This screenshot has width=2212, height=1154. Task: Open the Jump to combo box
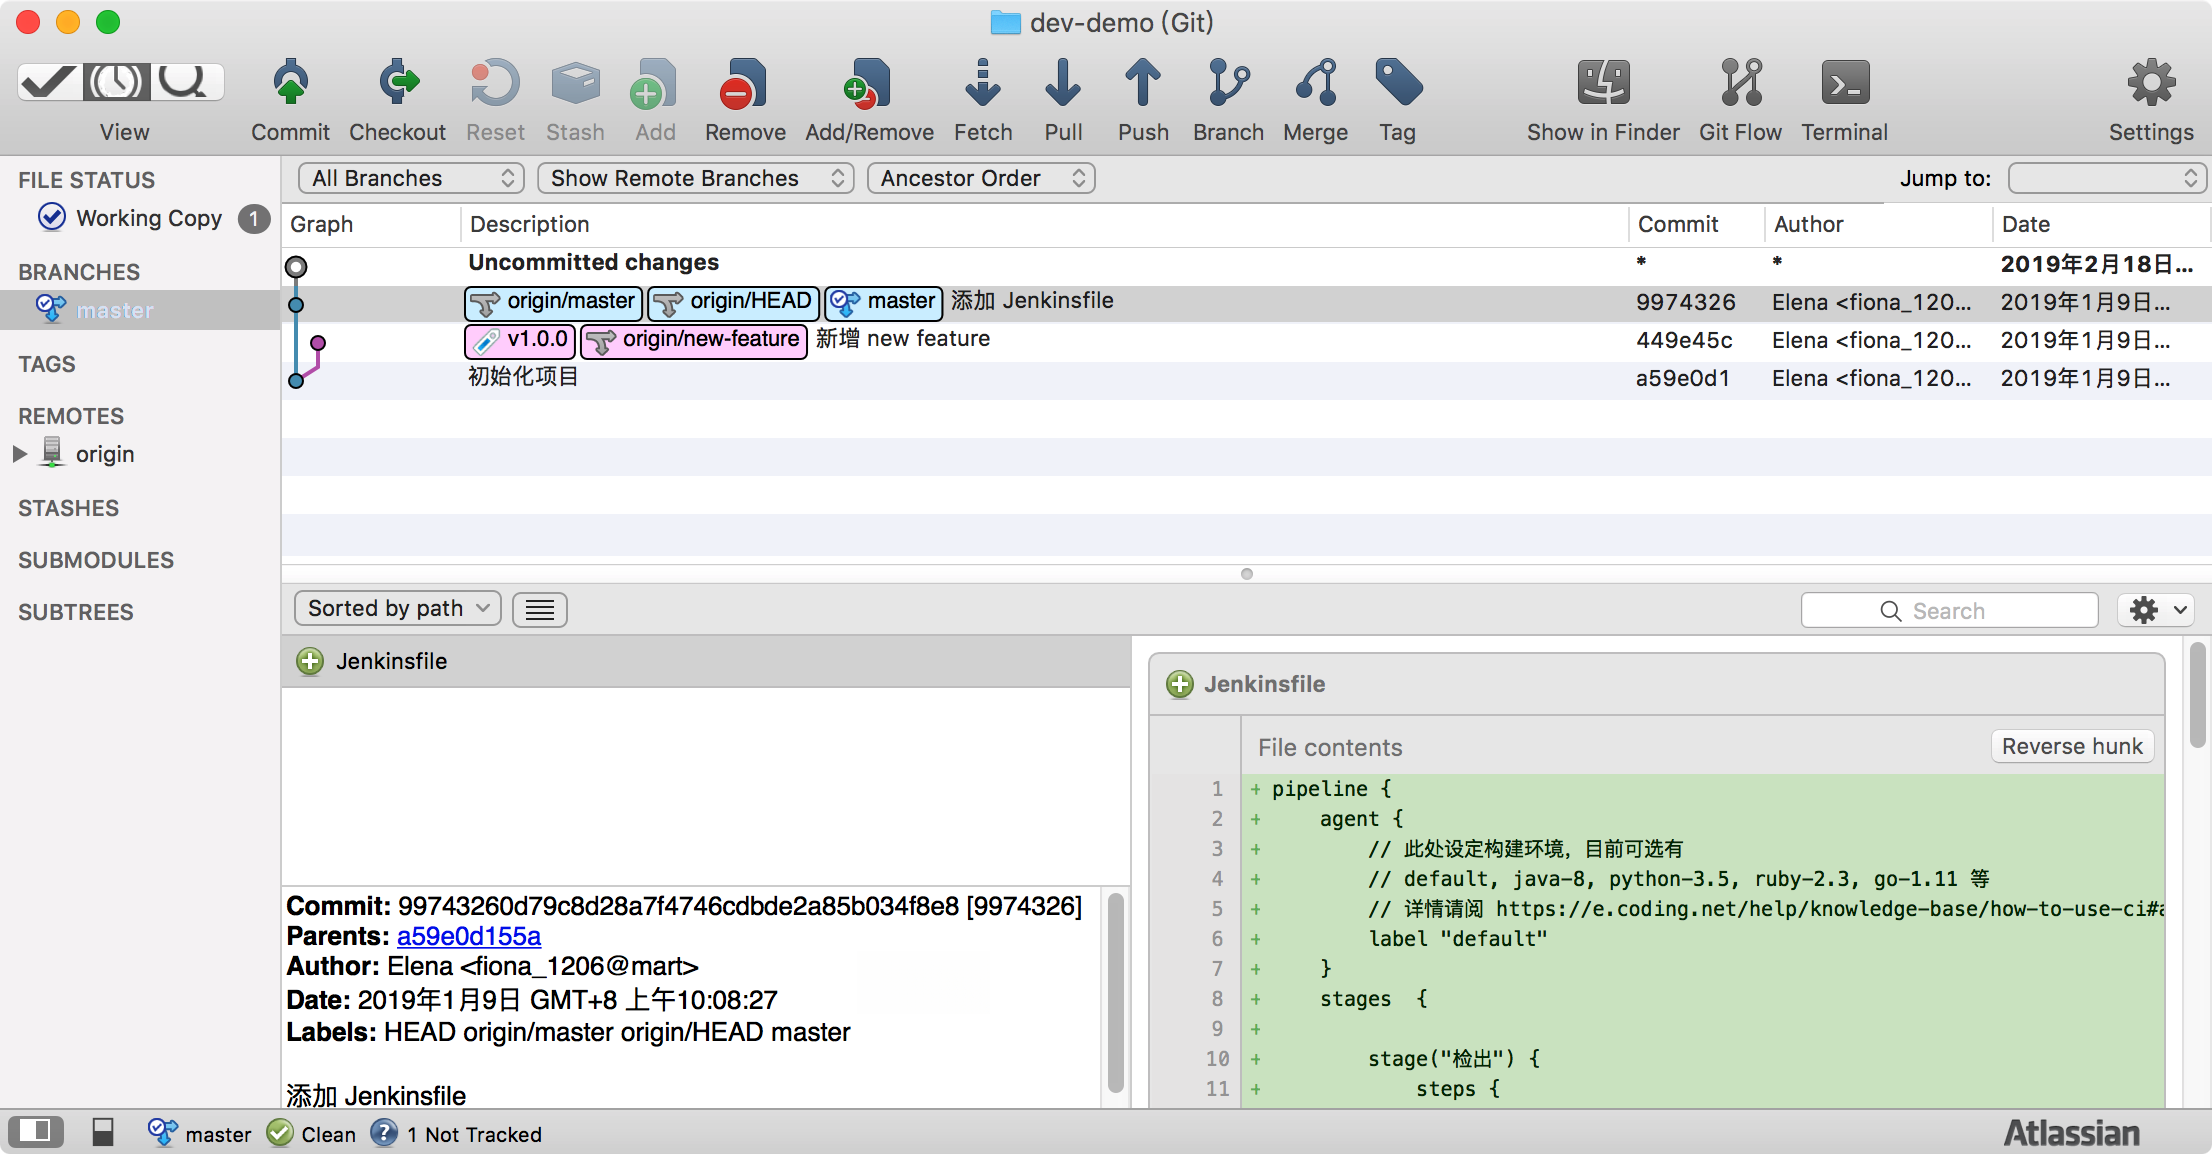click(x=2105, y=178)
